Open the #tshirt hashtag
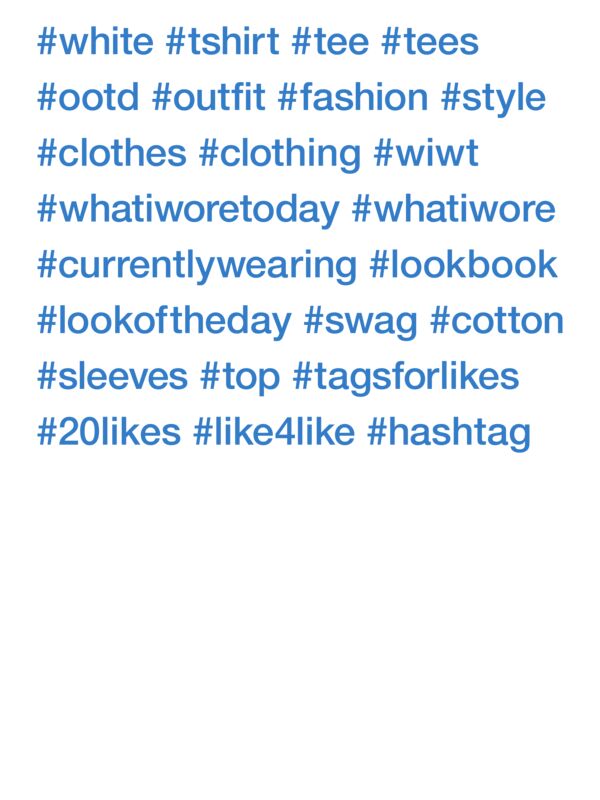Screen dimensions: 600x800 222,43
